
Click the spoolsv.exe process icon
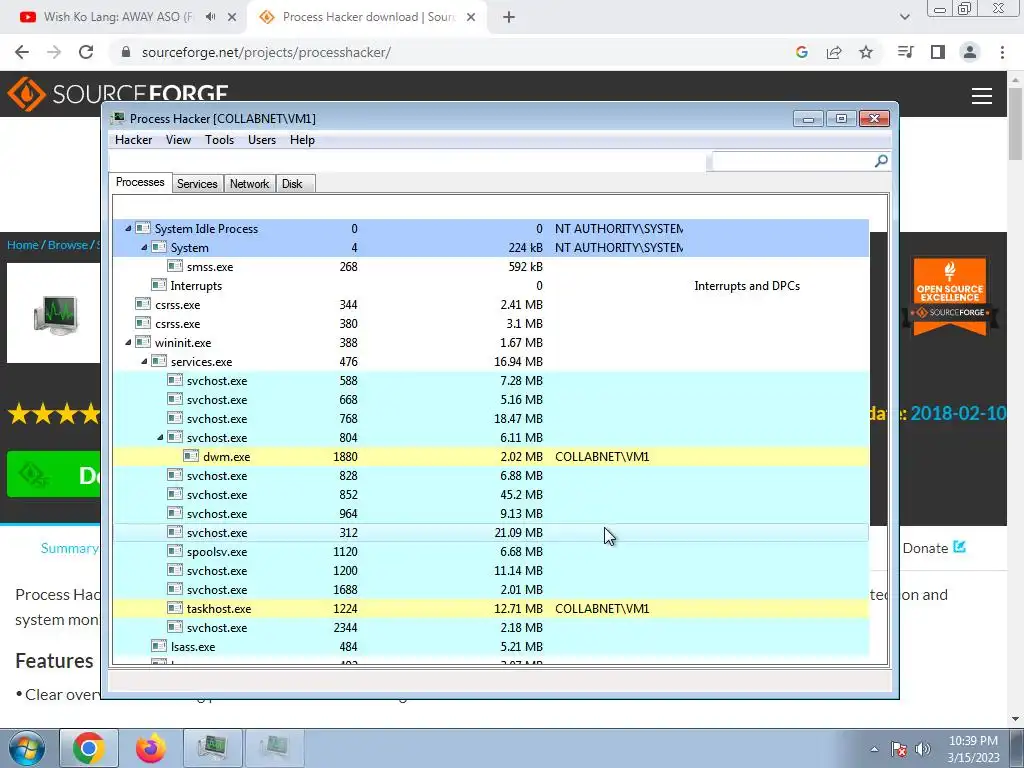pyautogui.click(x=175, y=551)
